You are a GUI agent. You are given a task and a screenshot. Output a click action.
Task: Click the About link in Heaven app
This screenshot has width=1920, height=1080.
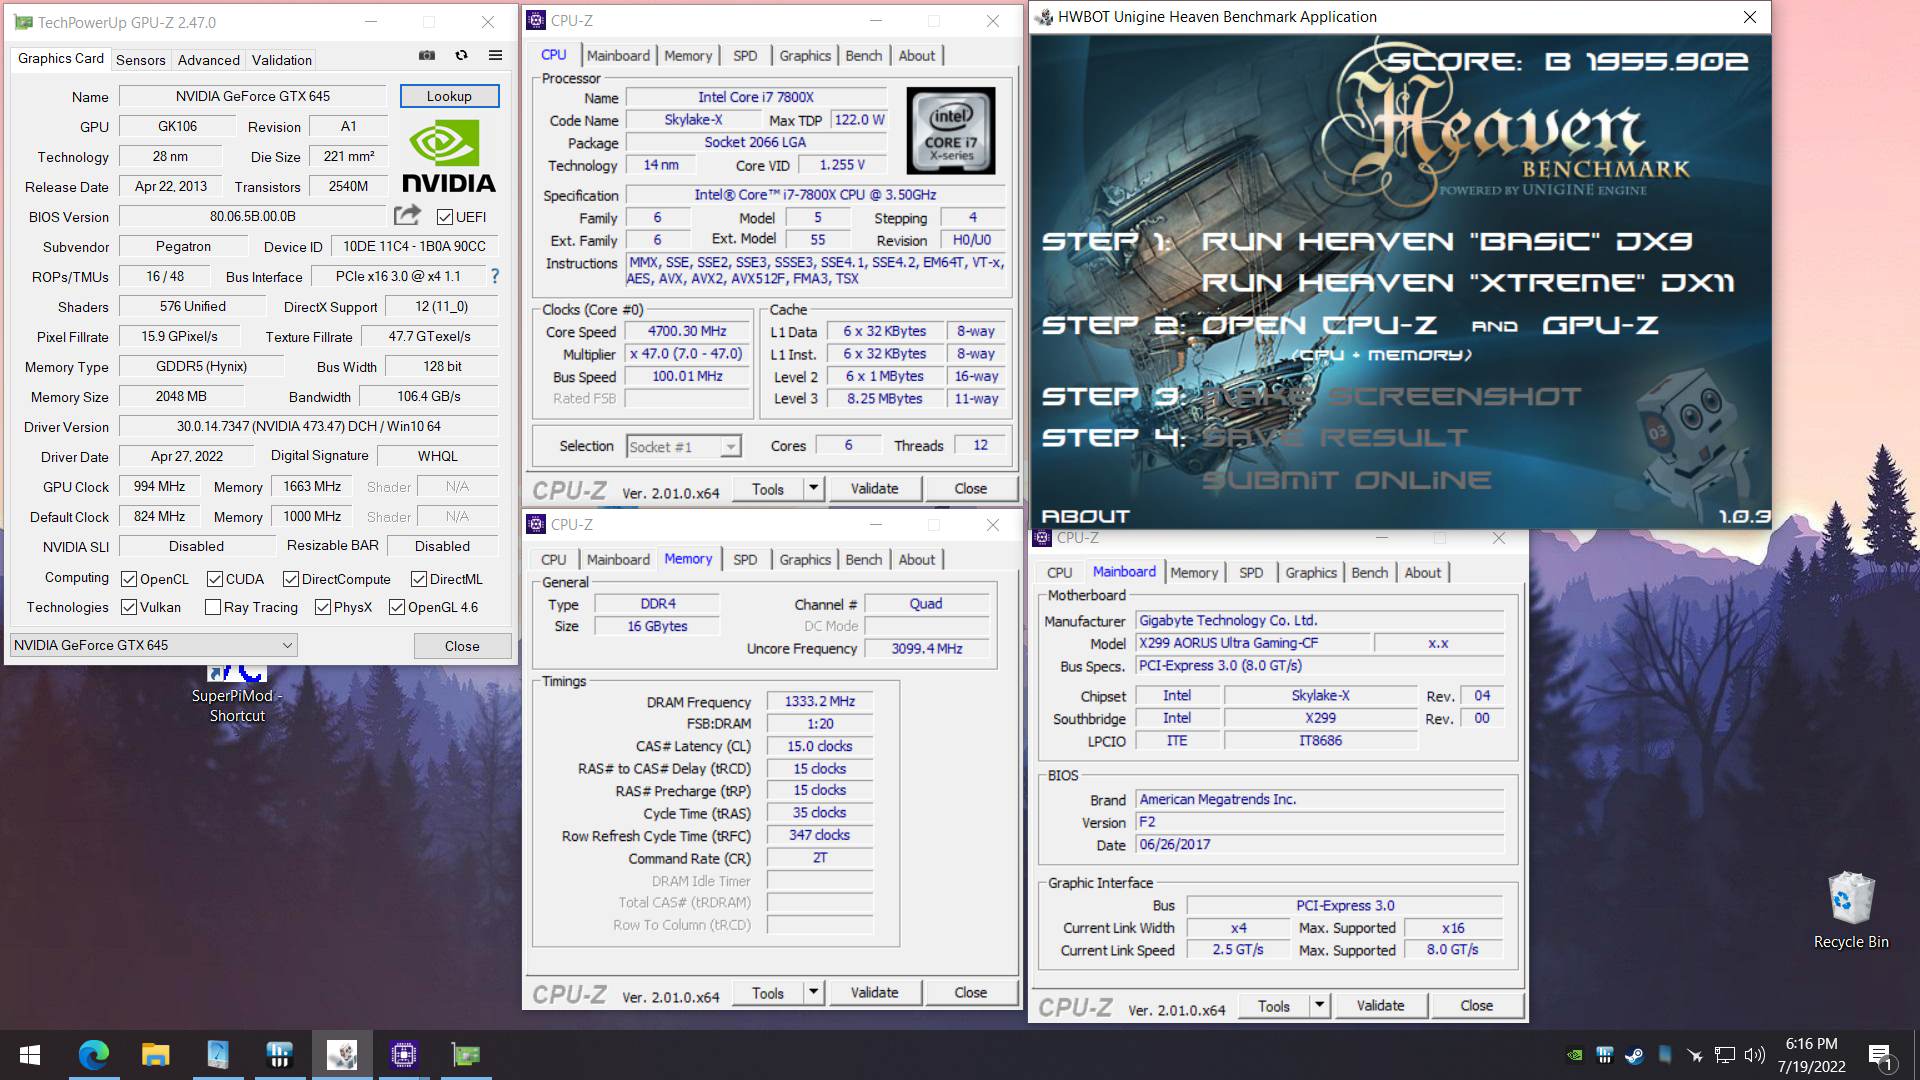[1085, 516]
